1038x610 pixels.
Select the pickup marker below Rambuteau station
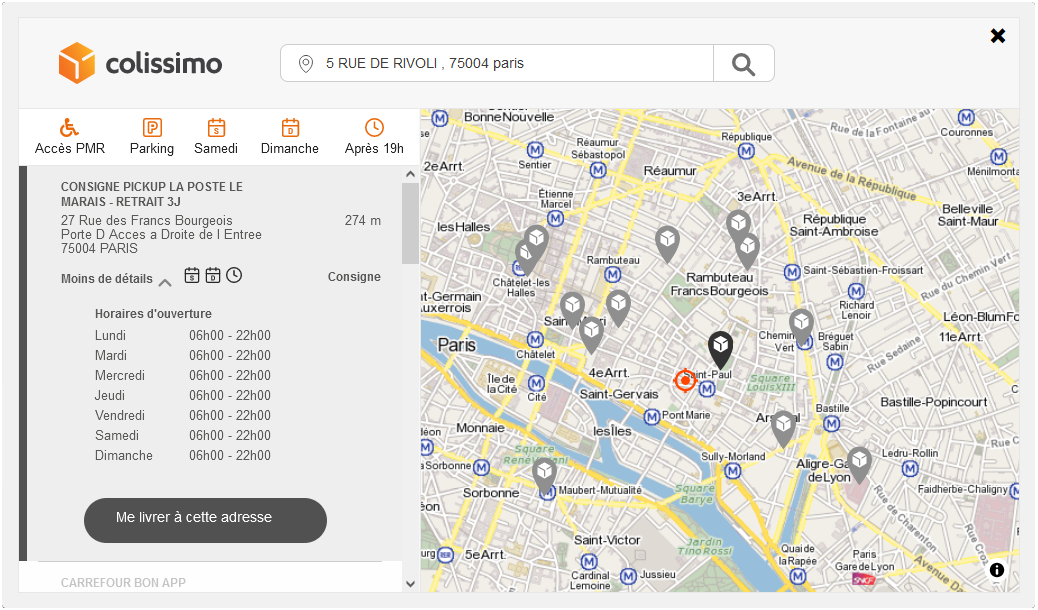tap(618, 307)
